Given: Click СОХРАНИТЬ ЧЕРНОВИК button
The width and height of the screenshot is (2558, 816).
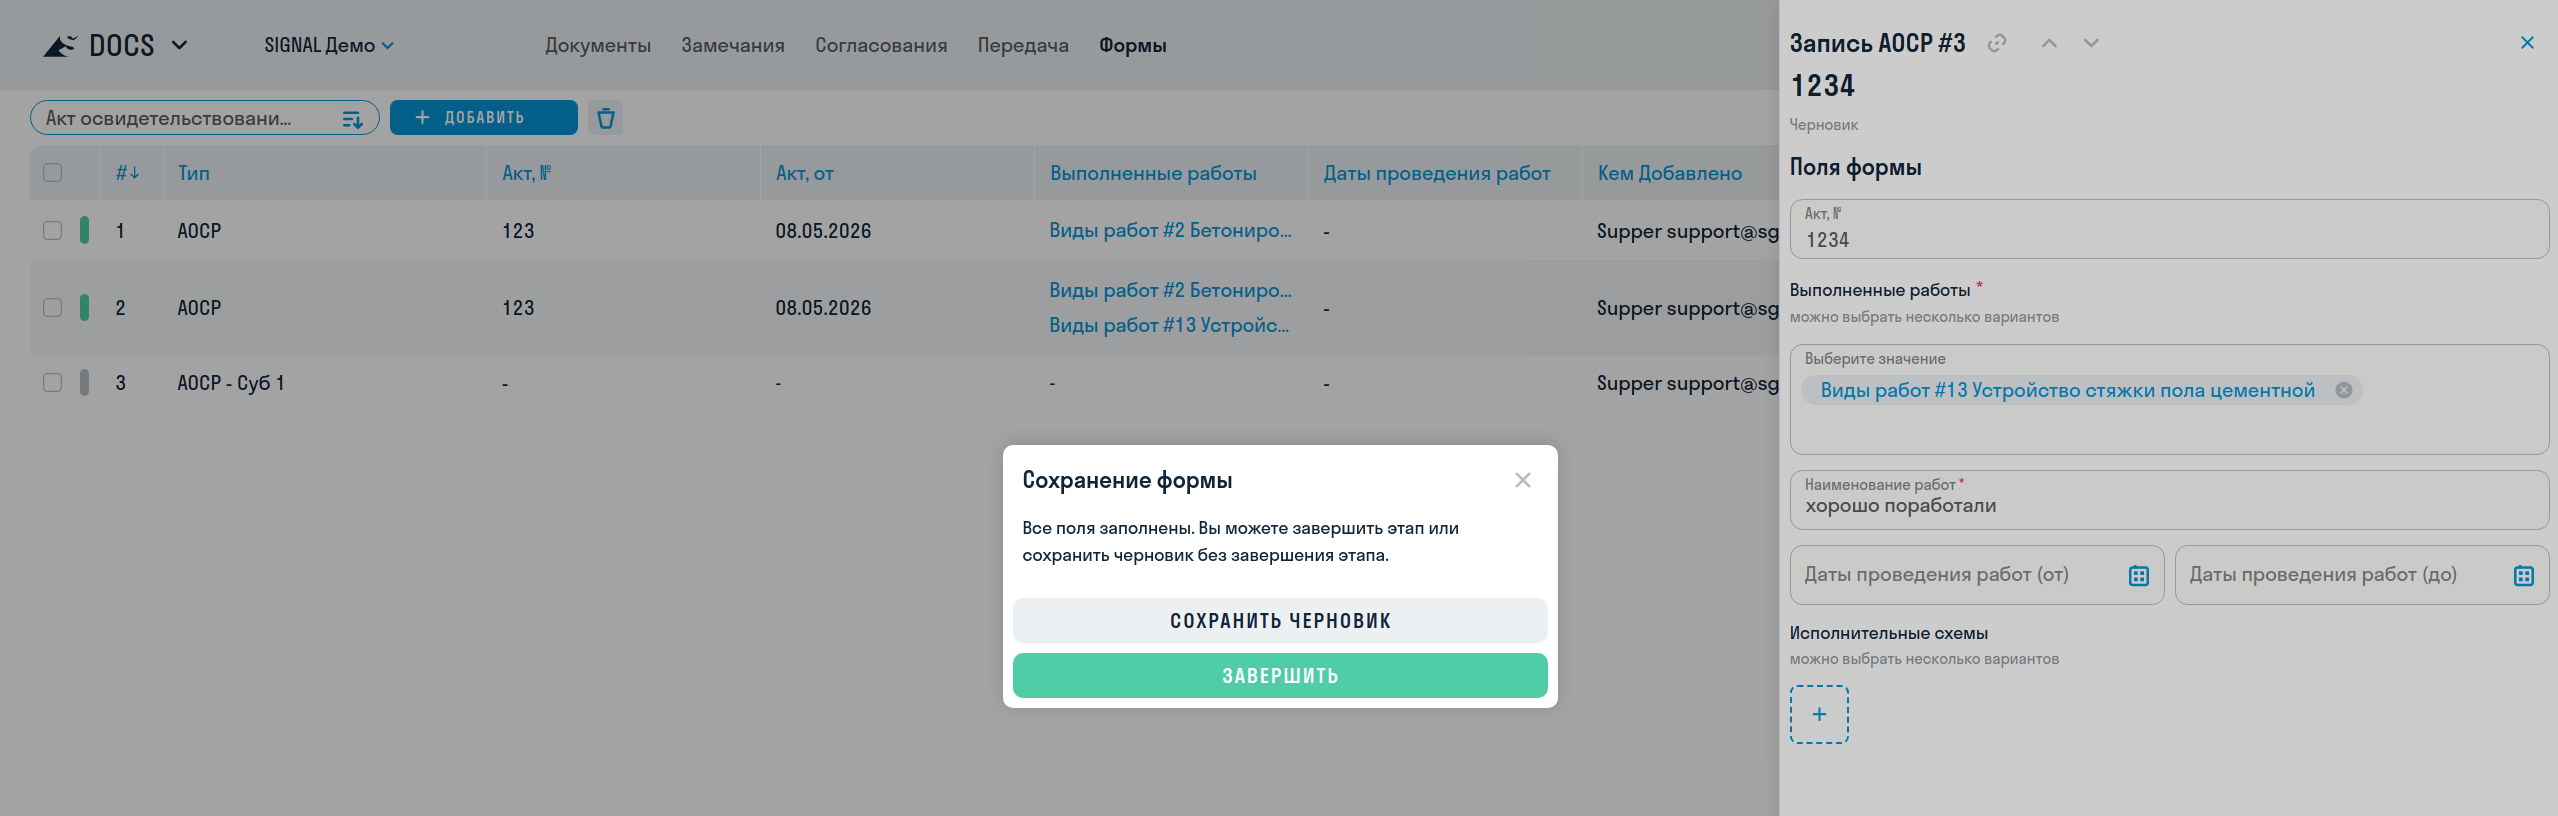Looking at the screenshot, I should coord(1280,621).
